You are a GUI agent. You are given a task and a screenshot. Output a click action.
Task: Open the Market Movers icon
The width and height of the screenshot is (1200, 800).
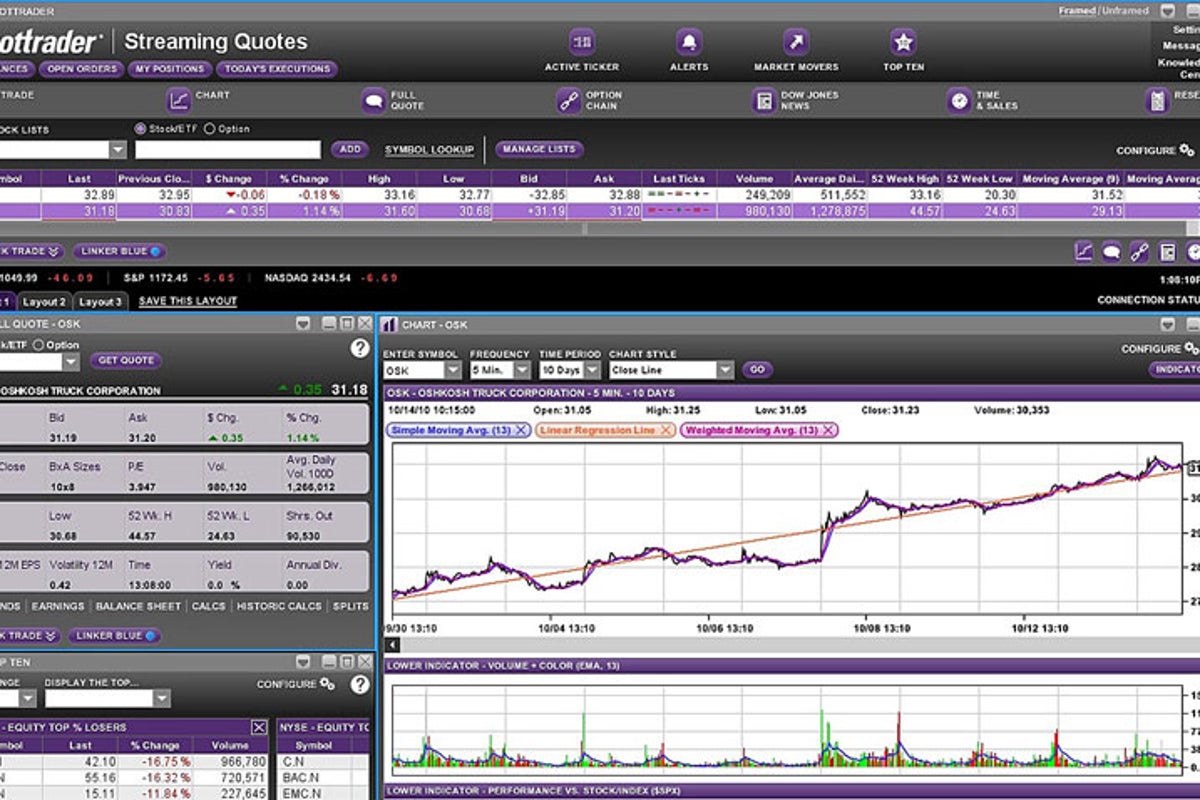796,42
